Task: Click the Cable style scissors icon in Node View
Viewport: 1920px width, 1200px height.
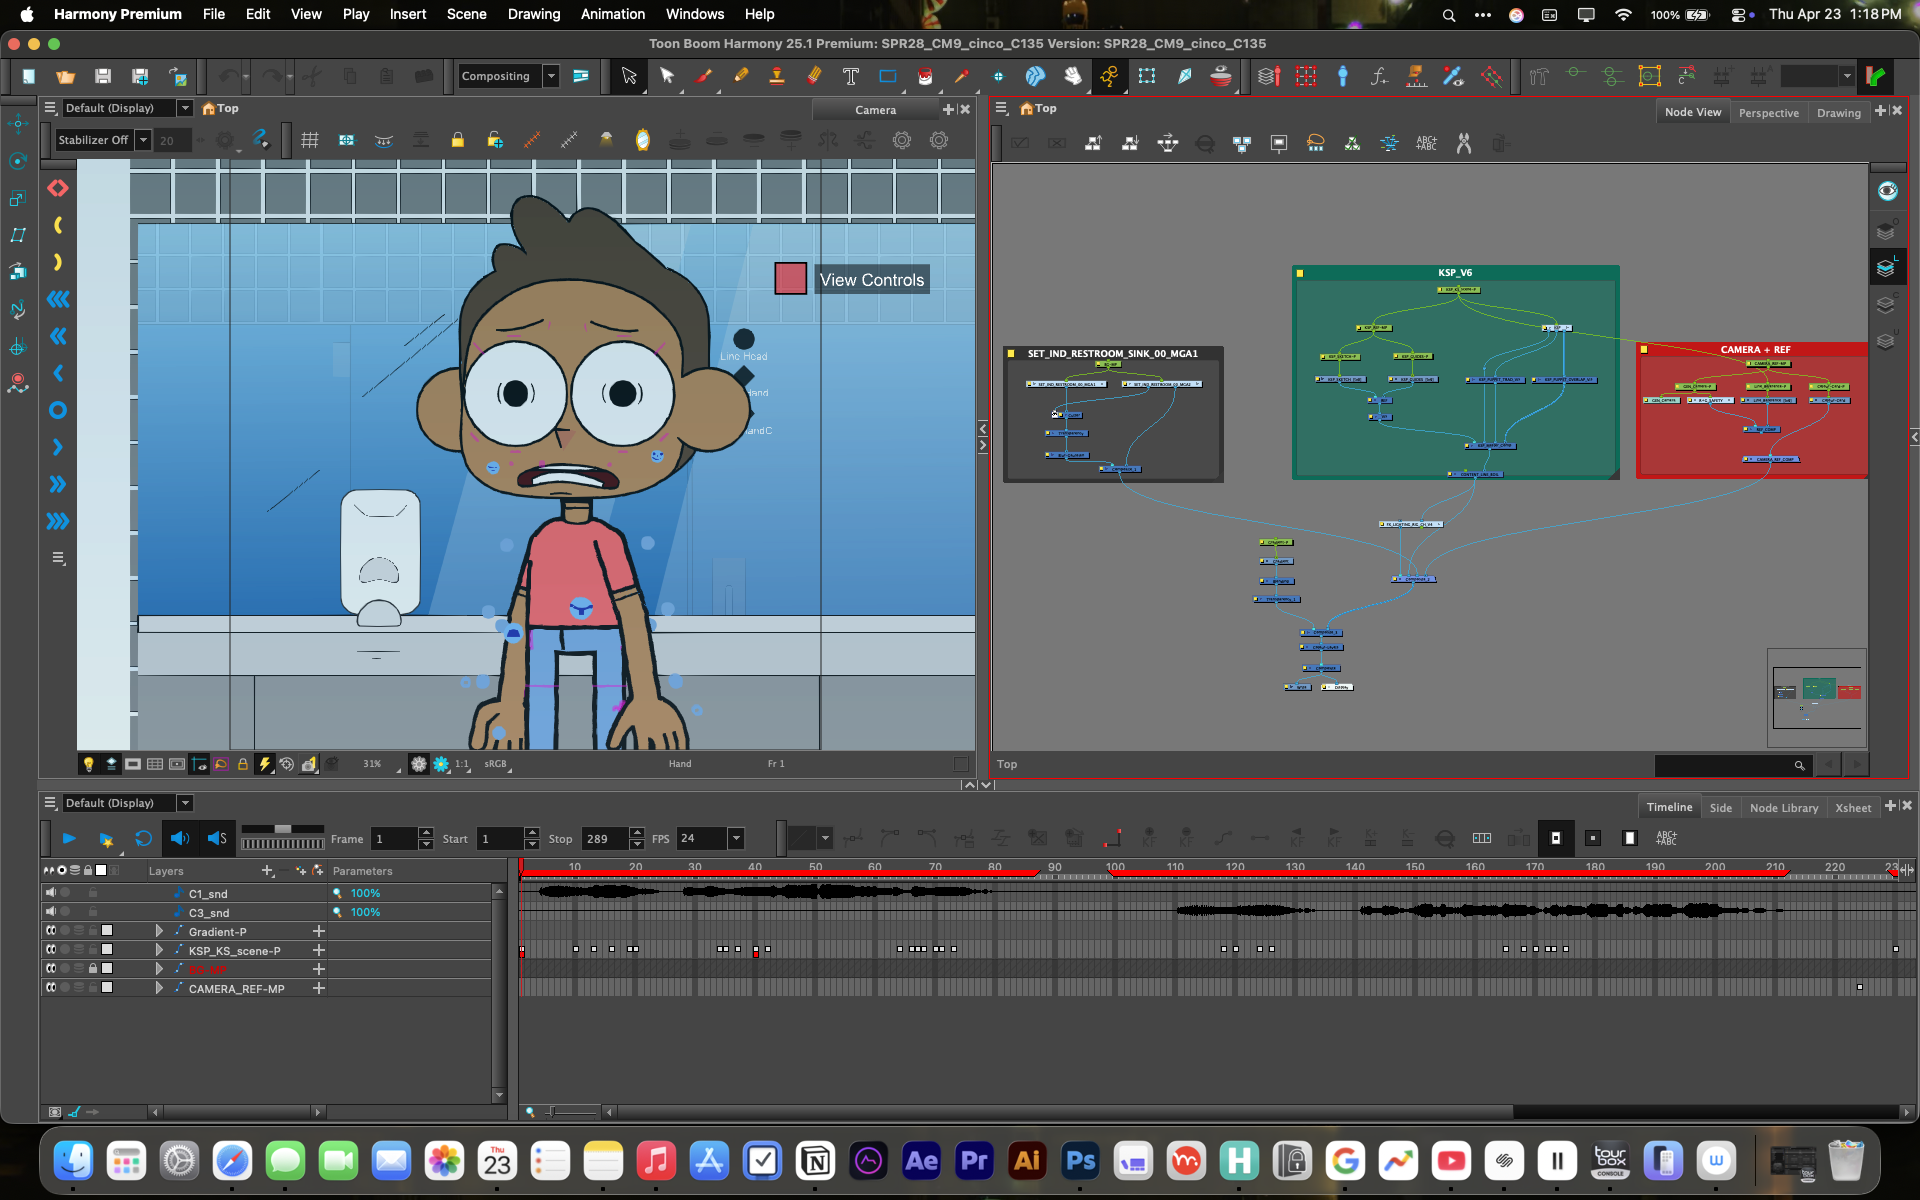Action: (1464, 143)
